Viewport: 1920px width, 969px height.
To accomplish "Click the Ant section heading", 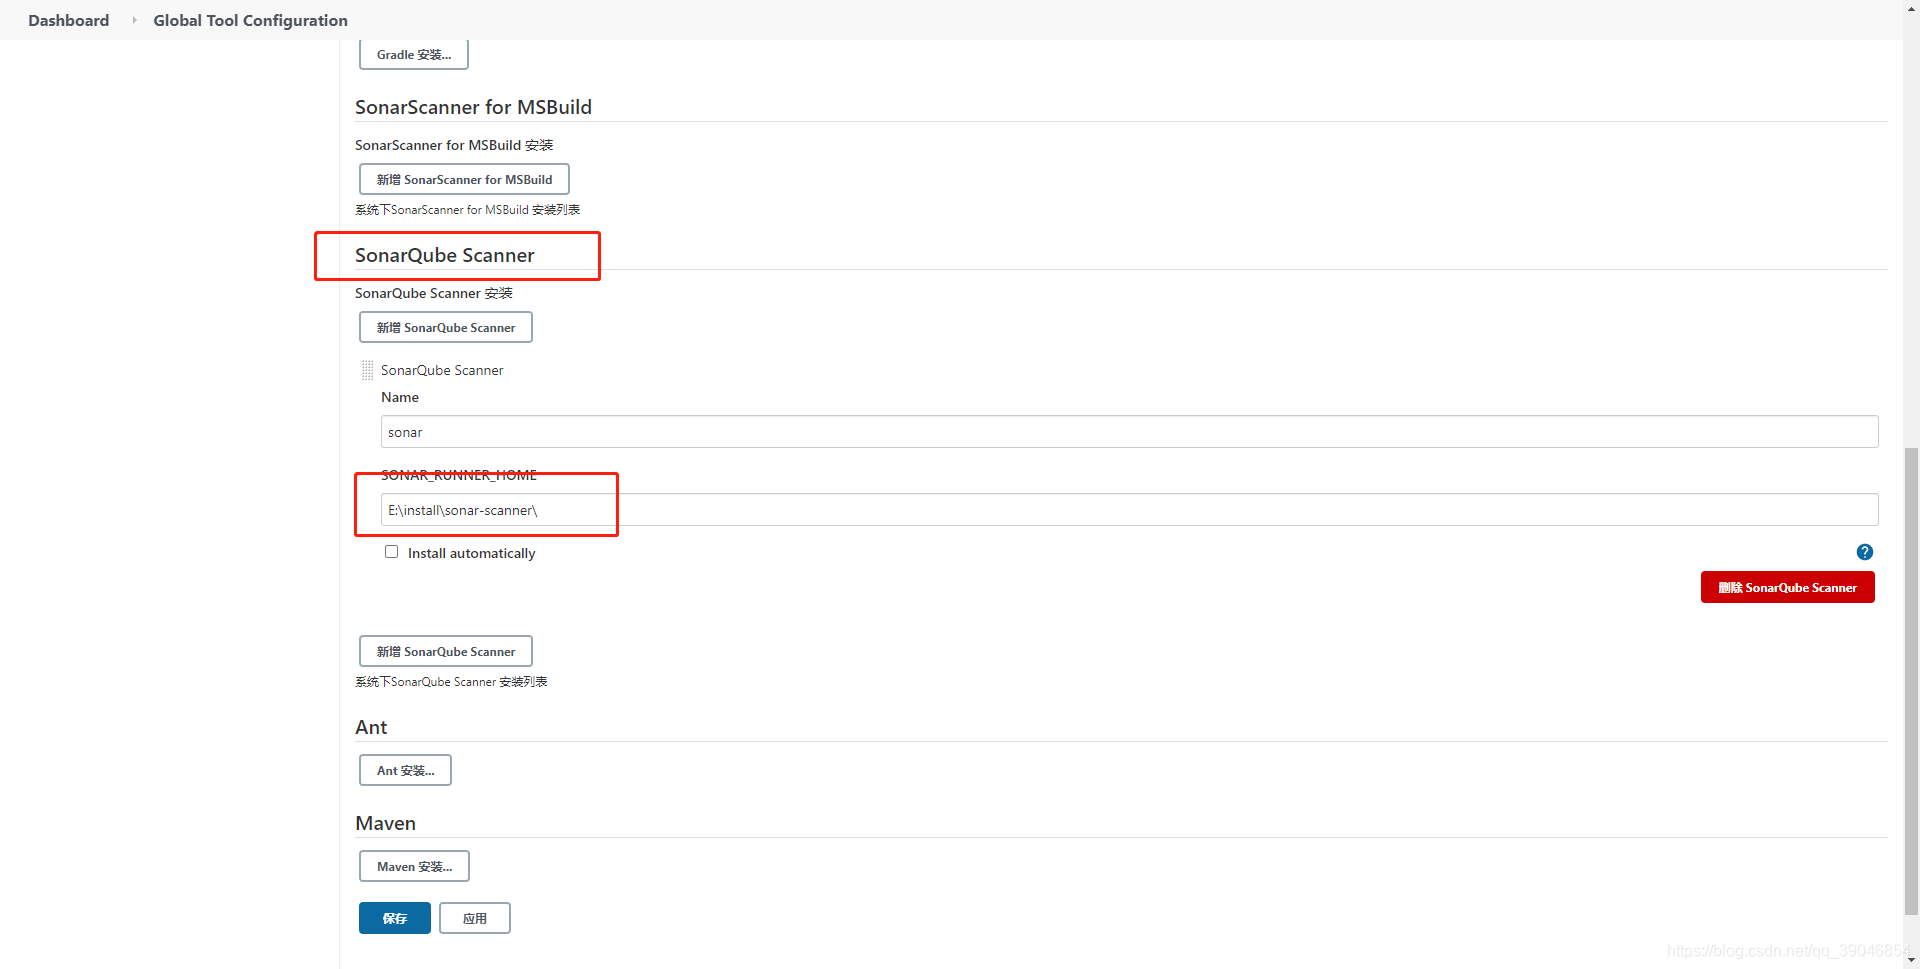I will (x=371, y=727).
